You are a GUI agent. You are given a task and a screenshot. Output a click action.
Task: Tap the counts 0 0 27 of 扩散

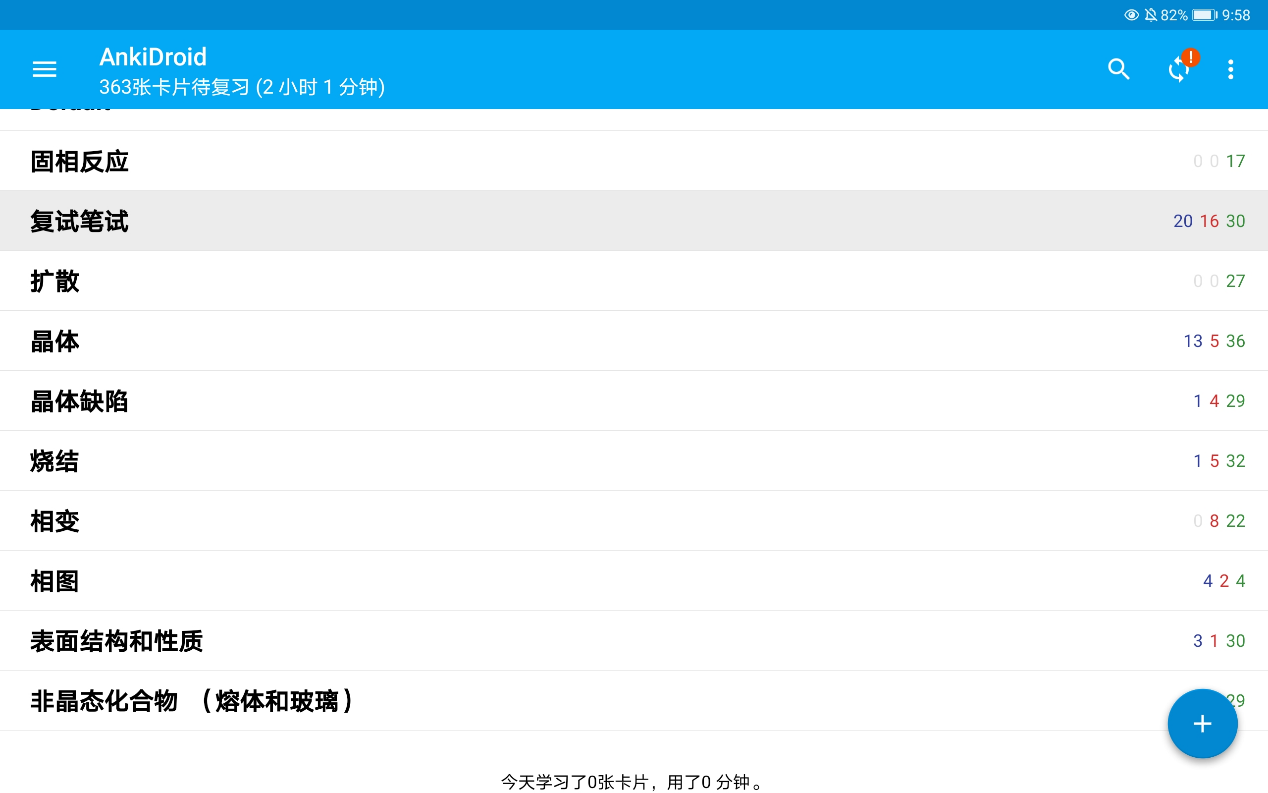[1220, 281]
